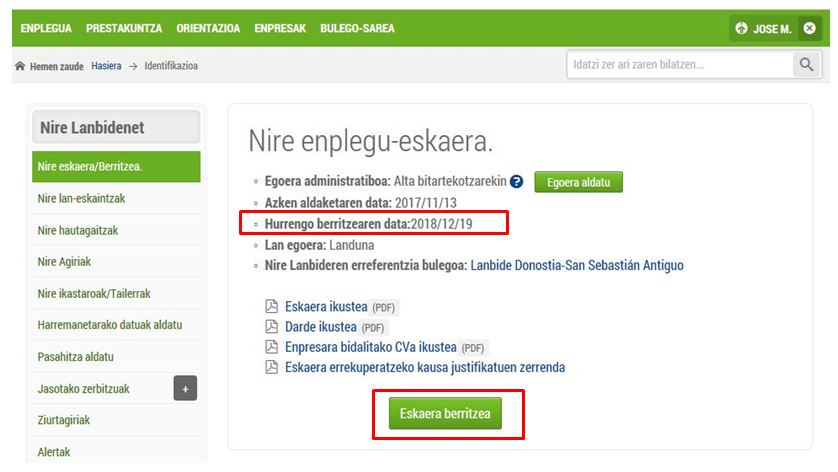The width and height of the screenshot is (838, 472).
Task: Open the ENPLEGUA menu
Action: coord(47,28)
